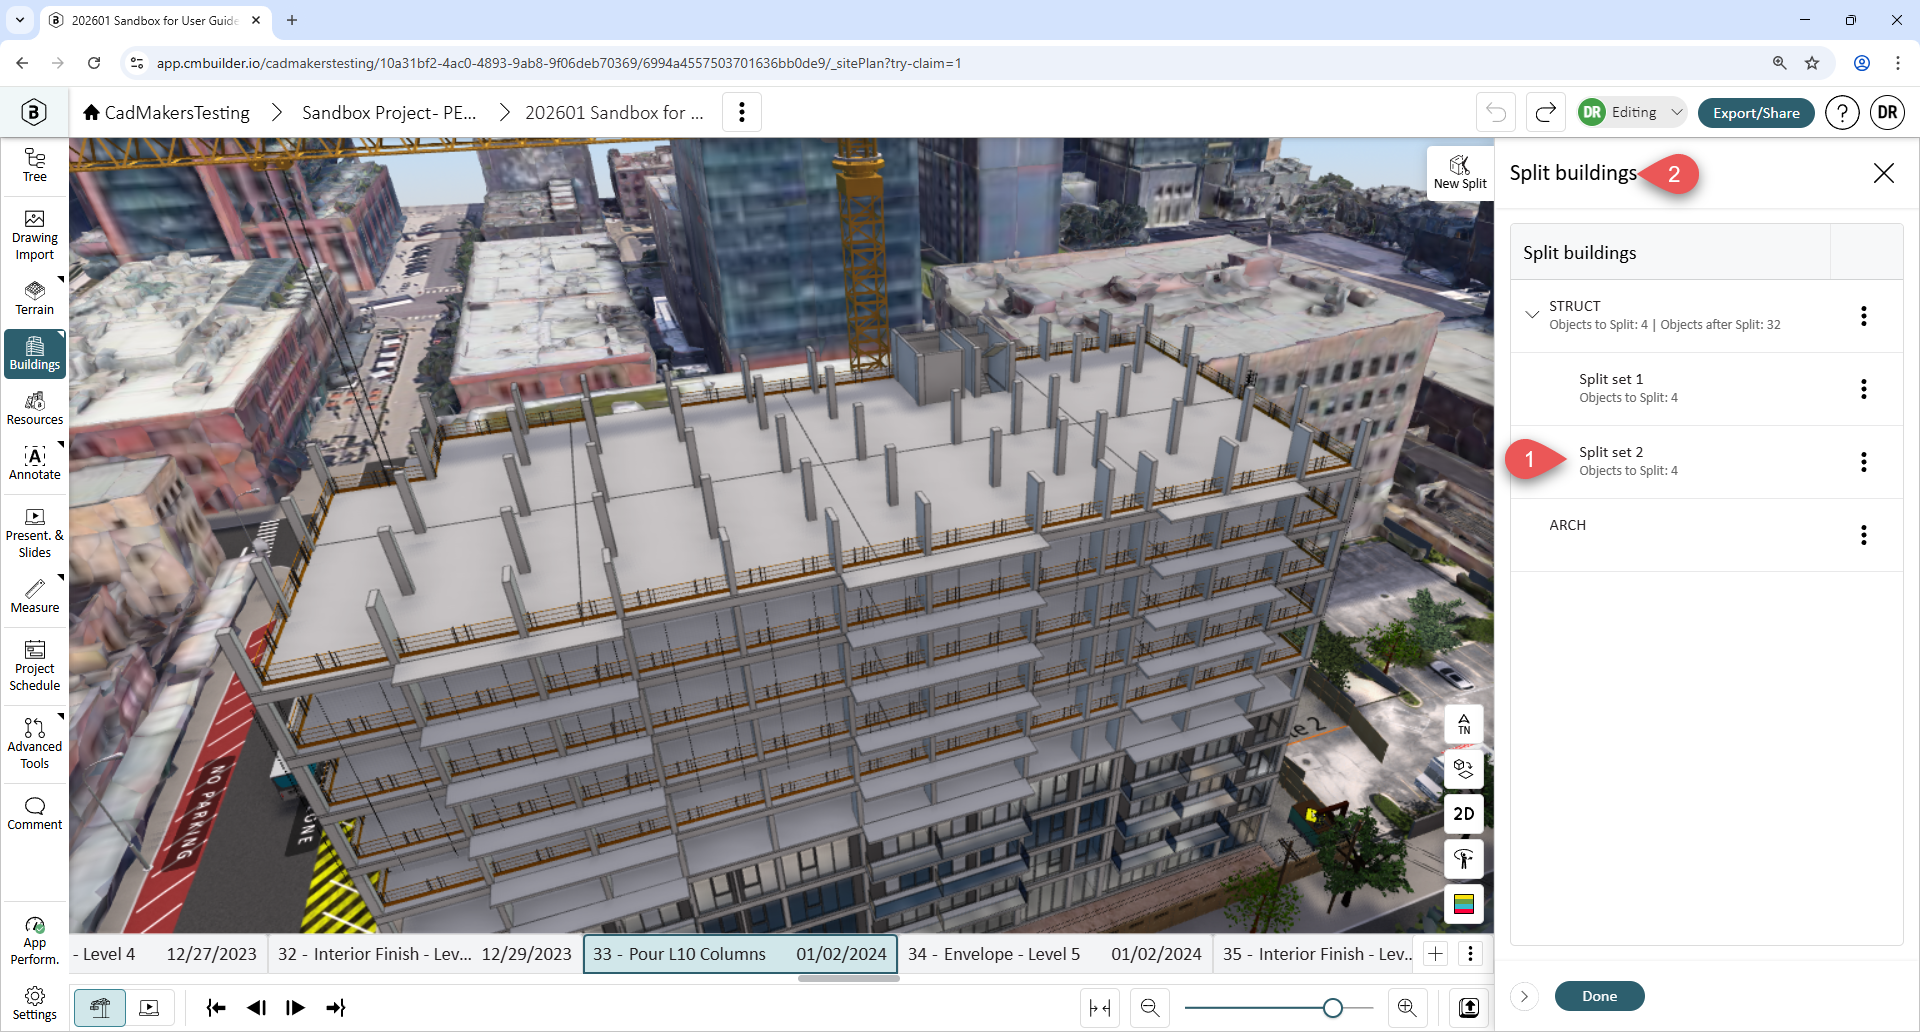Jump to first timeline step
The height and width of the screenshot is (1032, 1920).
(x=216, y=1007)
